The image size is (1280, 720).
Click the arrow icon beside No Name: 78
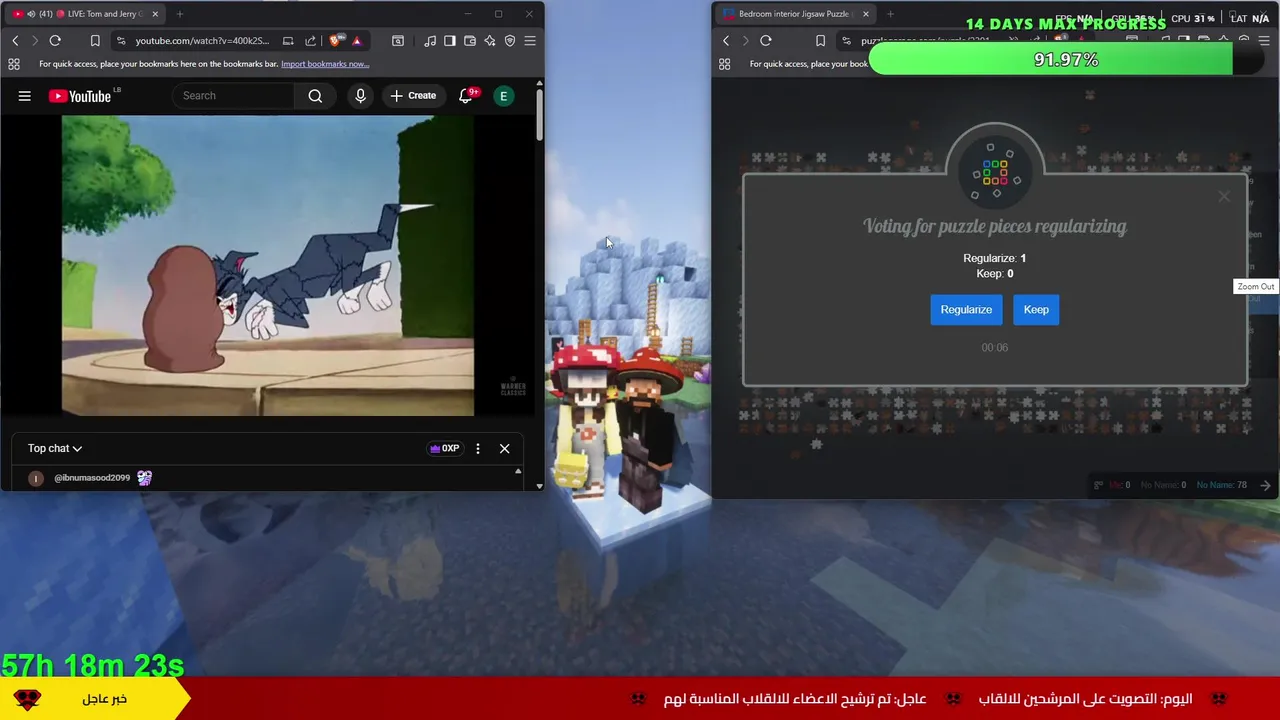click(1265, 485)
